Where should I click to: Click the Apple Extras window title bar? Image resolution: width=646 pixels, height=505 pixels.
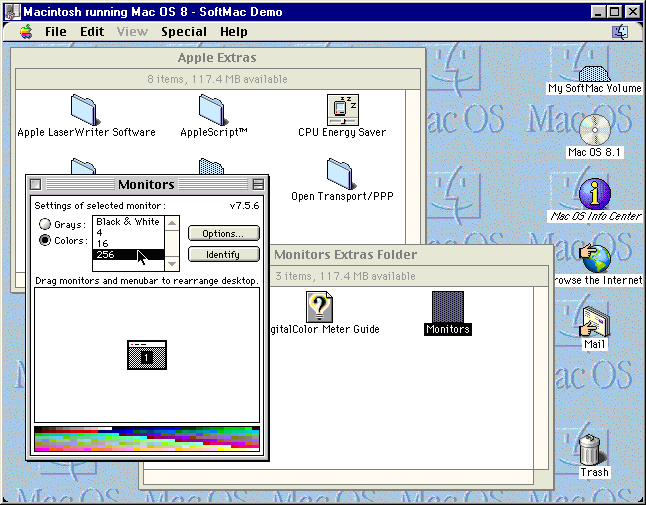coord(218,58)
